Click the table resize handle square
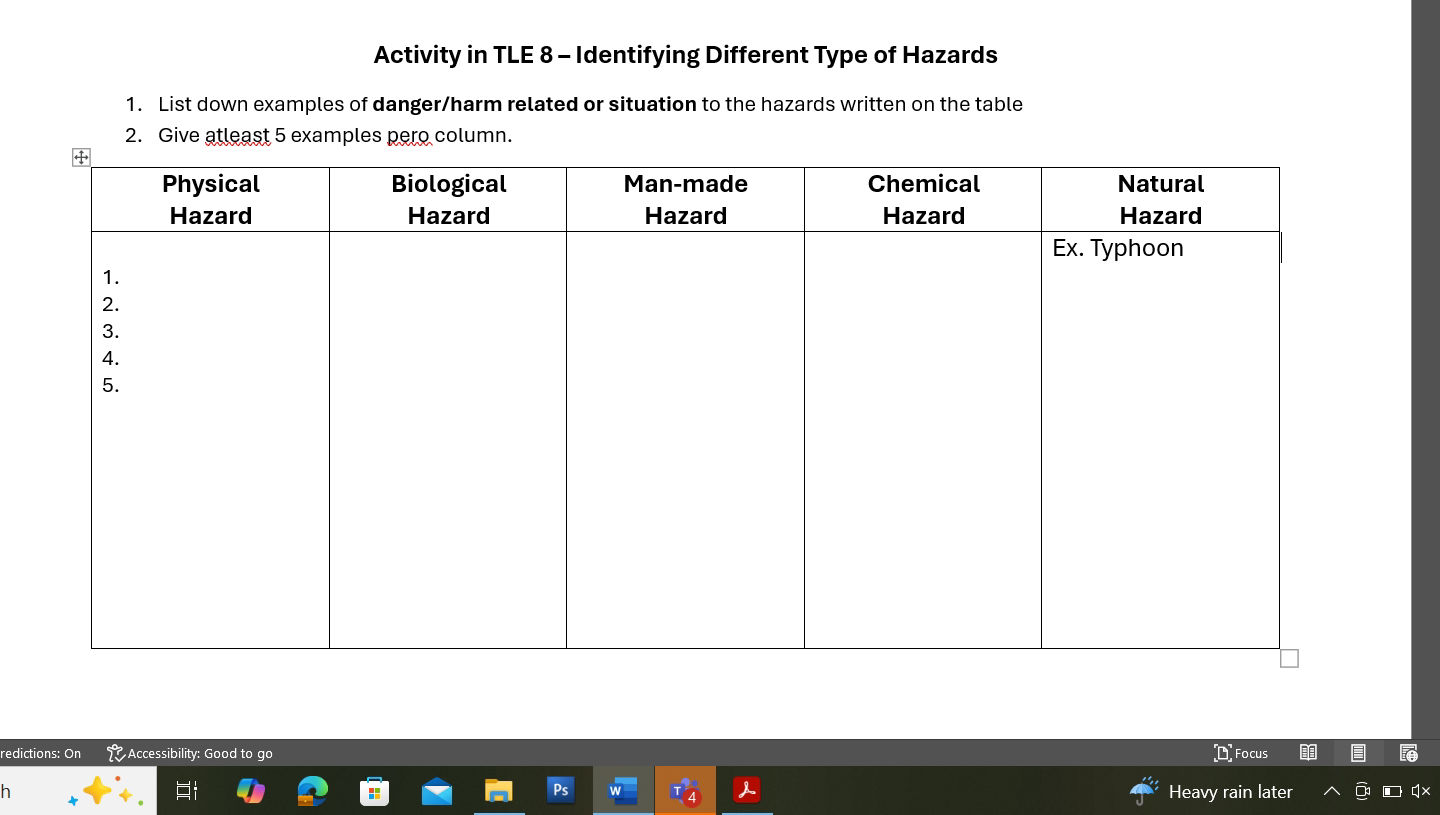 [x=1289, y=658]
